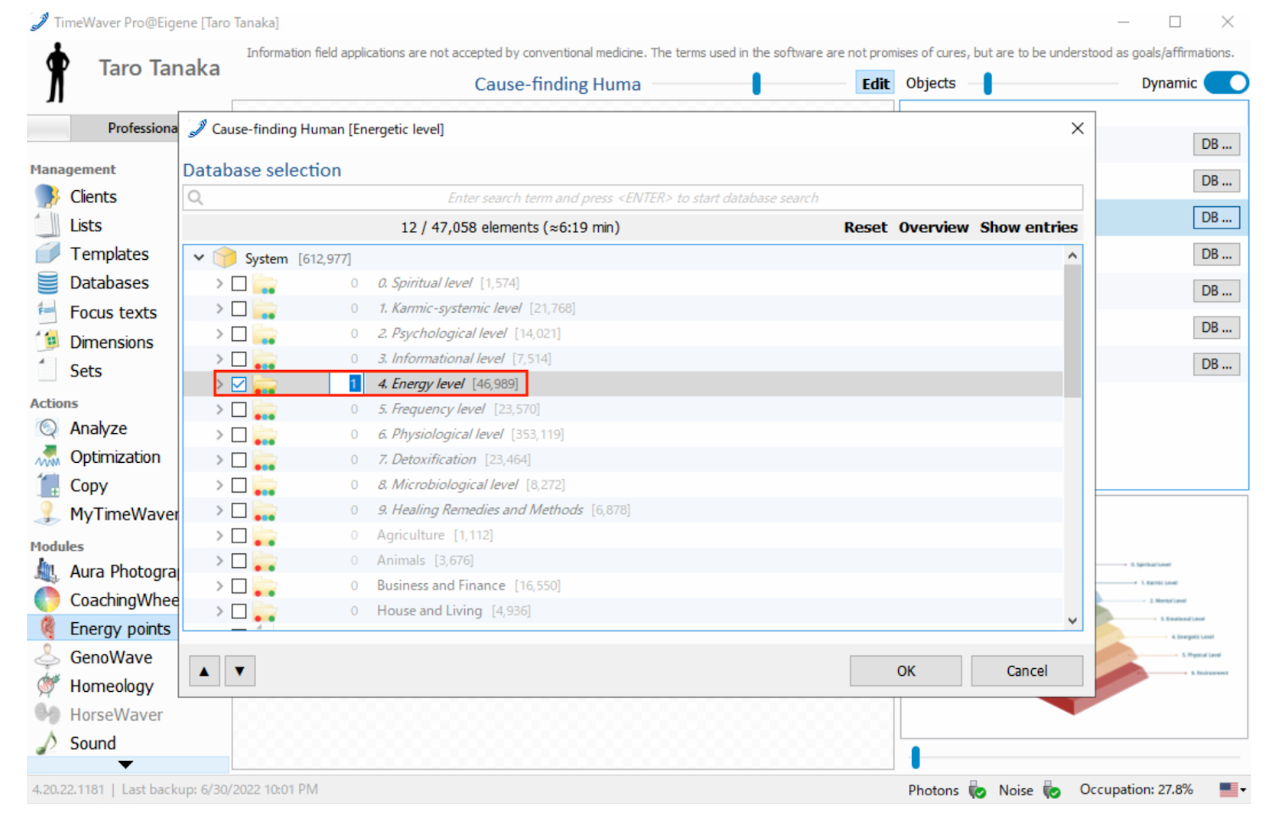1284x824 pixels.
Task: Adjust the Objects slider handle
Action: click(987, 84)
